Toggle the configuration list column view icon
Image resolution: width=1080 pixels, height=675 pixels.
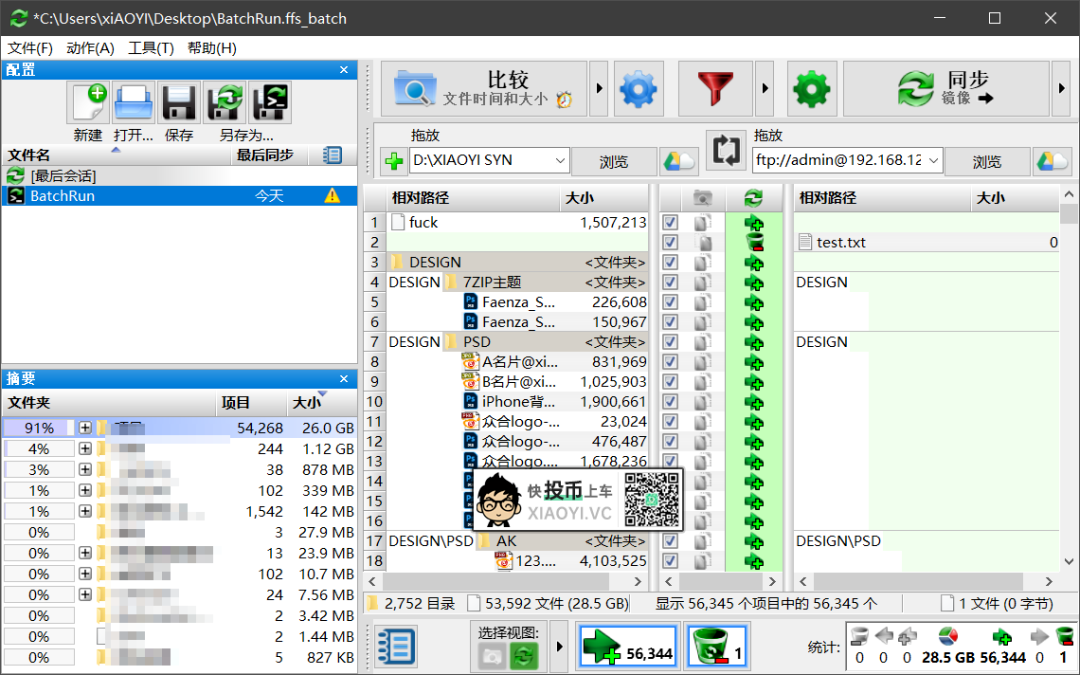pyautogui.click(x=332, y=155)
